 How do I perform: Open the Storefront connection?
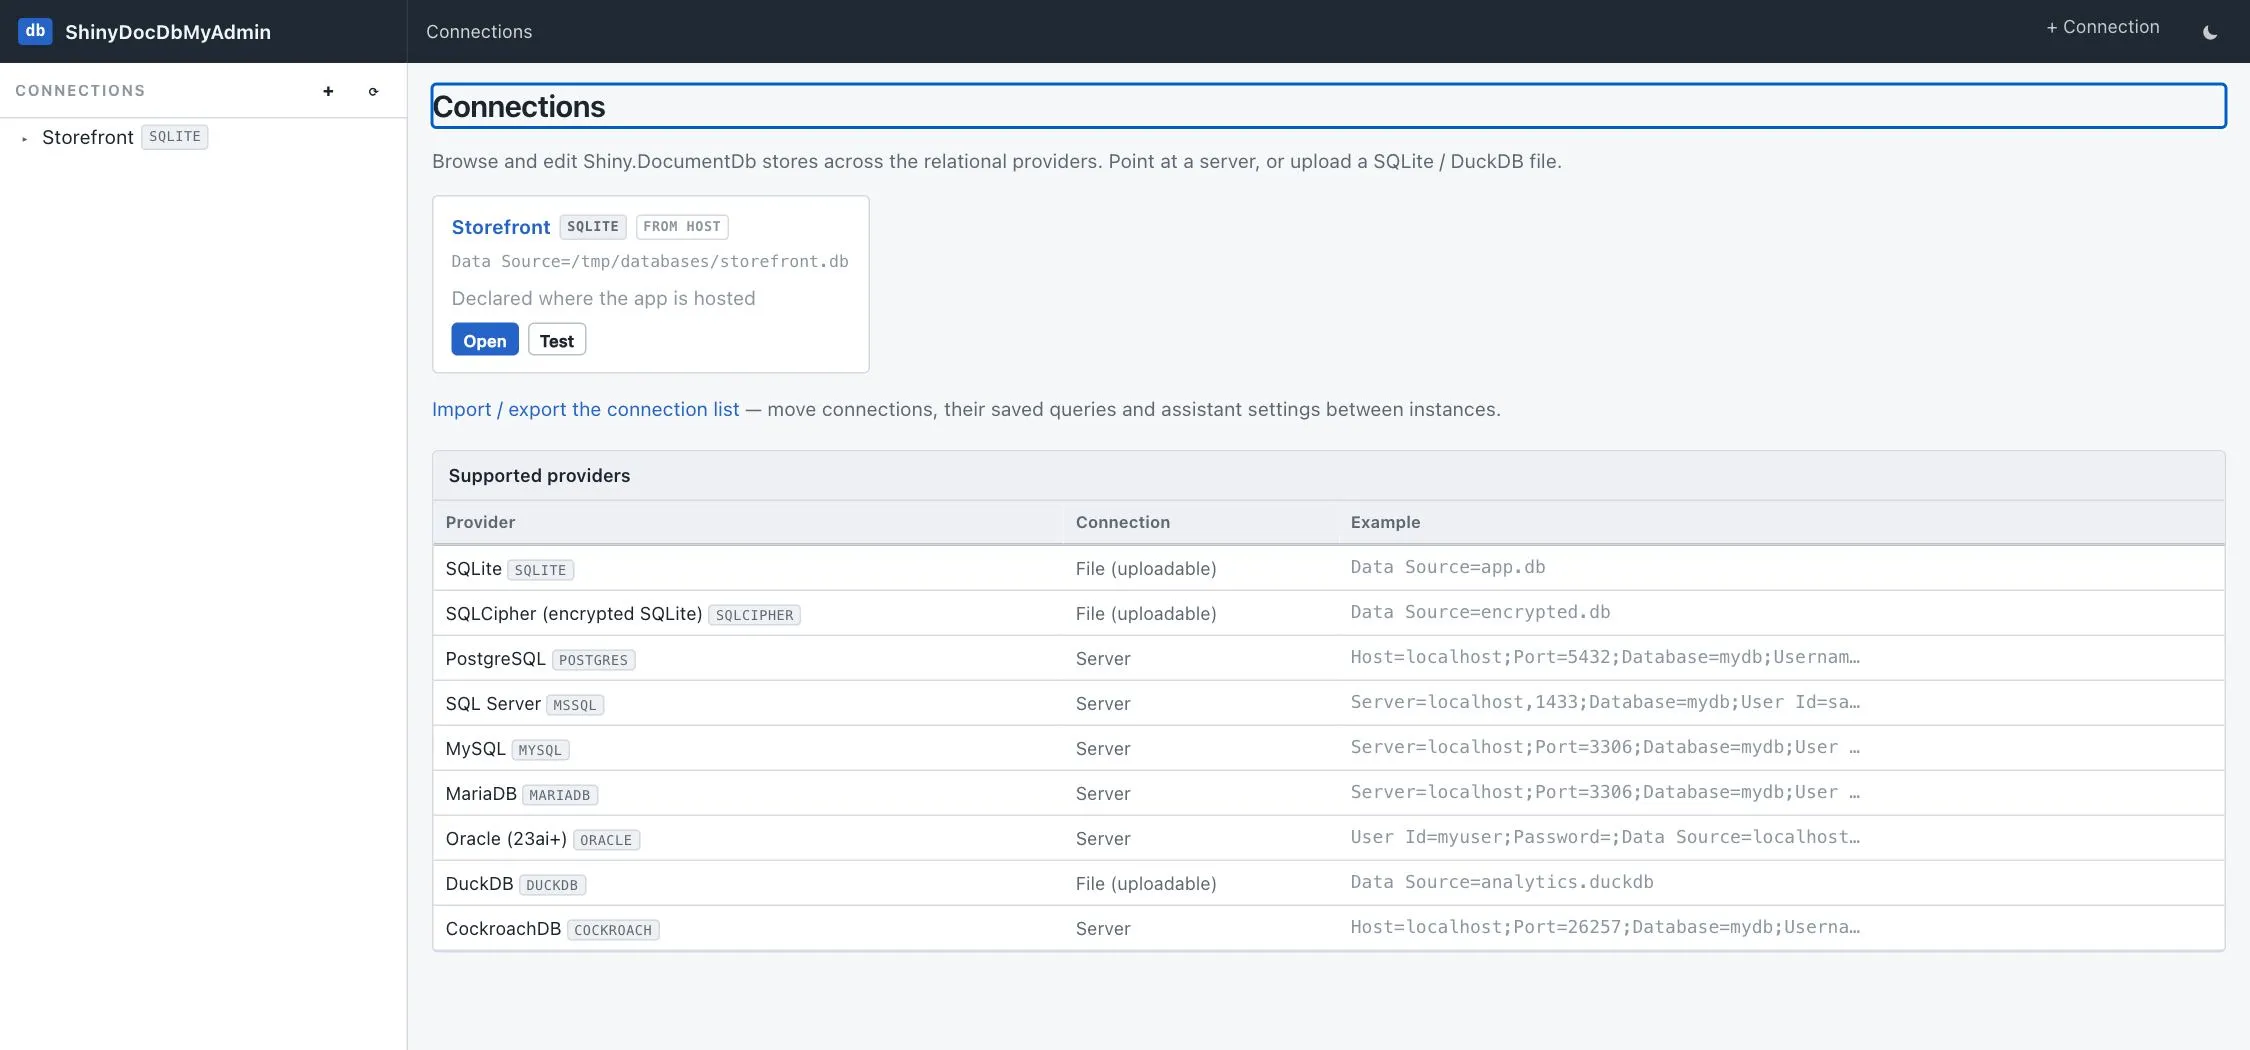(484, 340)
